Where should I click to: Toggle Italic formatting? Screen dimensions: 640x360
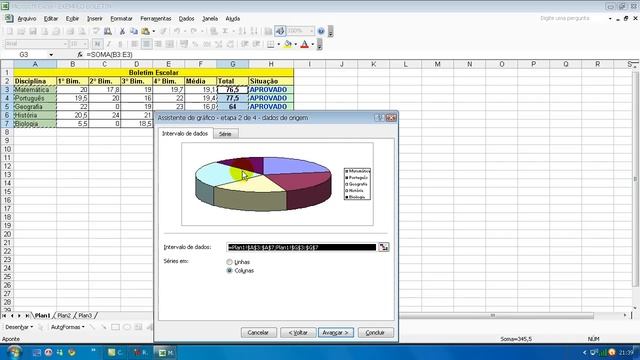[109, 44]
